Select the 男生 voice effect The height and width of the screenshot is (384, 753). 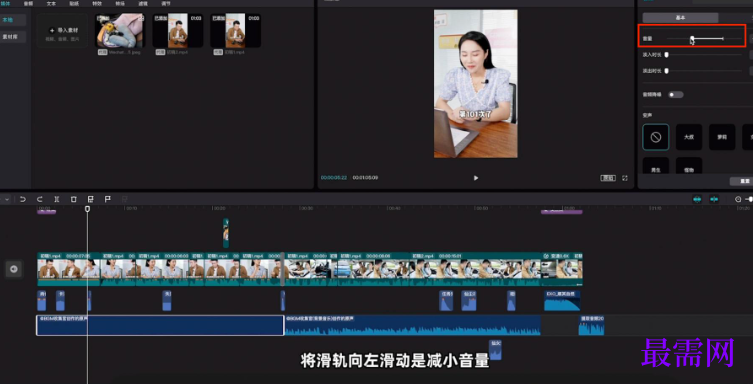pos(656,166)
